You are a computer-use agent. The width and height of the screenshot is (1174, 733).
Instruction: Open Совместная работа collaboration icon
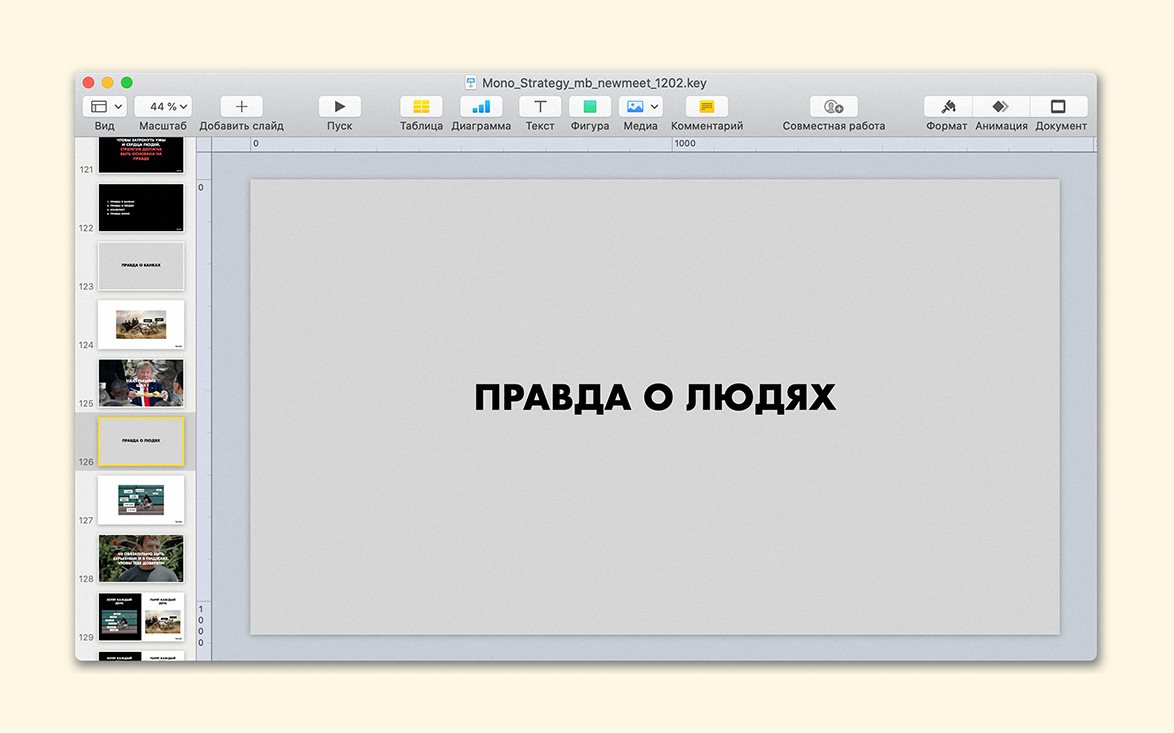tap(833, 107)
